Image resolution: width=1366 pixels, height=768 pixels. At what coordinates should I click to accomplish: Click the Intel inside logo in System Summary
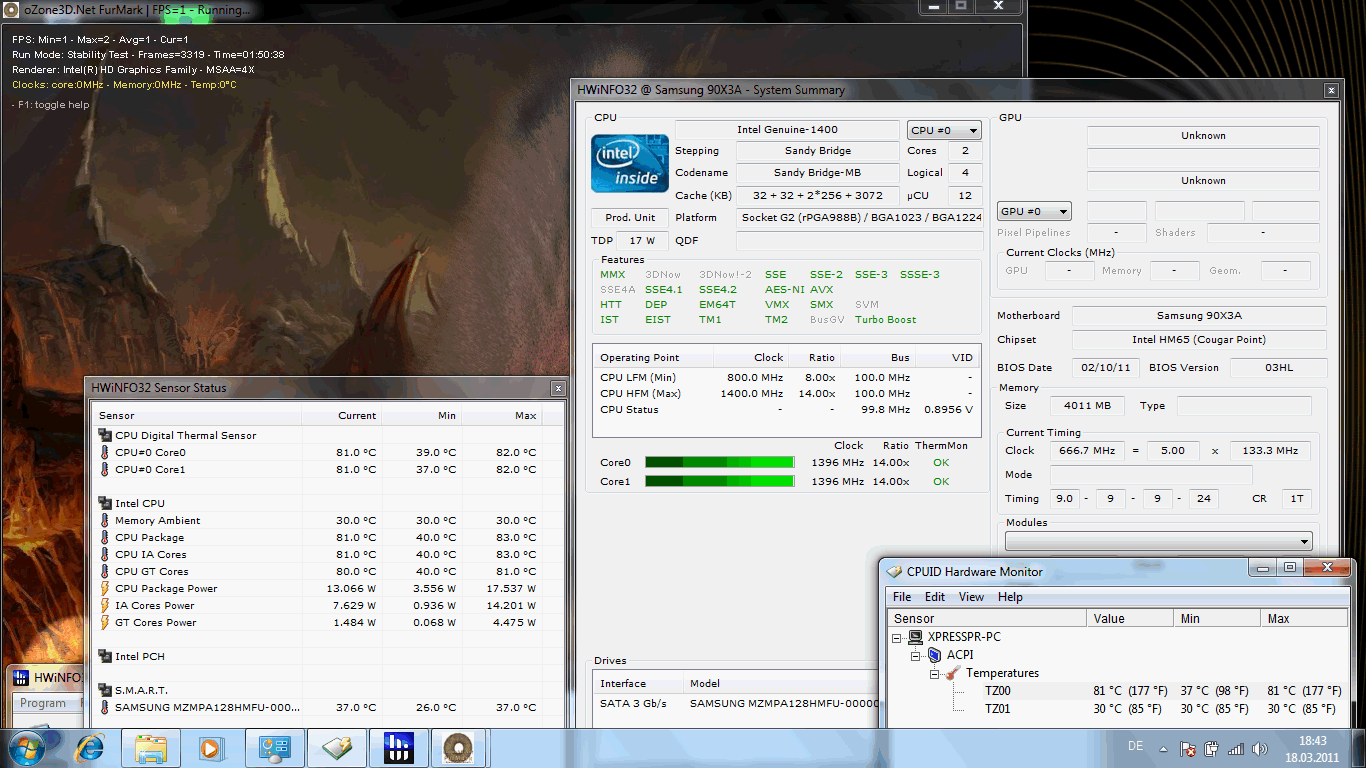(630, 163)
